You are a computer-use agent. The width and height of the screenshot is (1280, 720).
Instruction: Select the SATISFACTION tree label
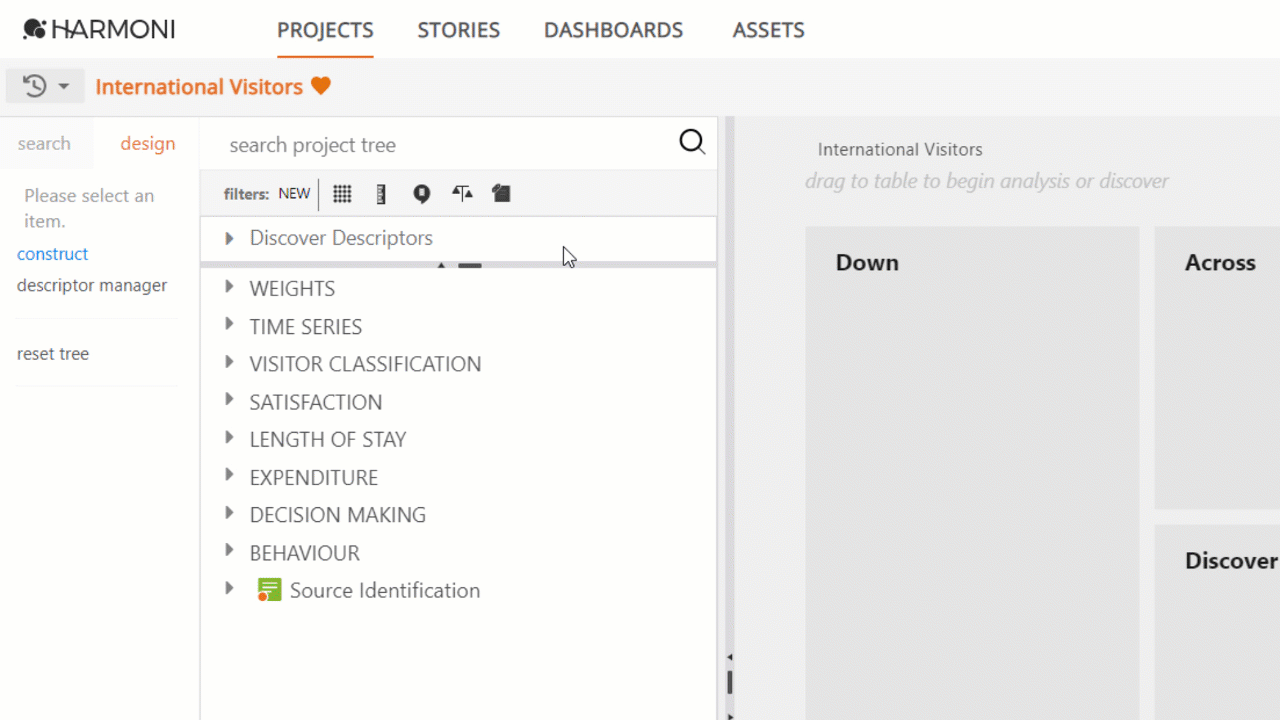316,402
